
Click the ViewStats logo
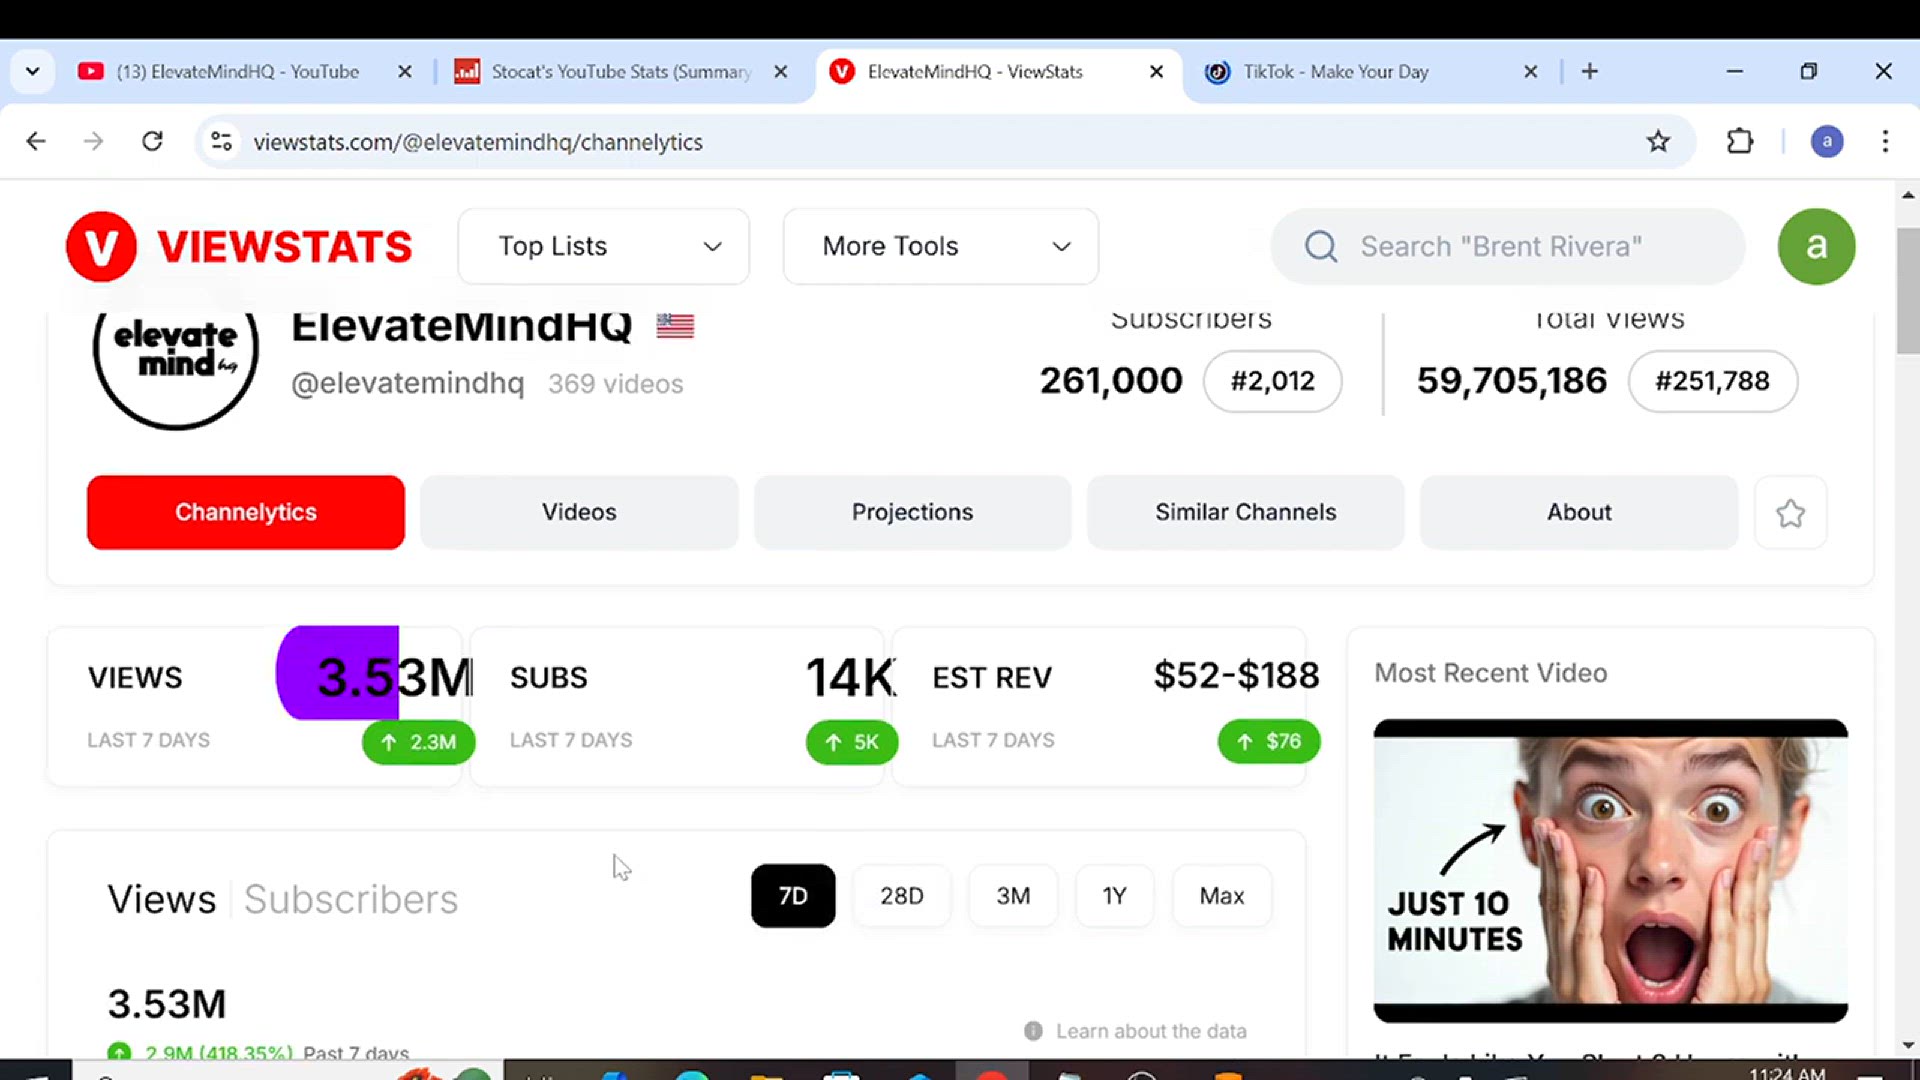click(x=239, y=246)
